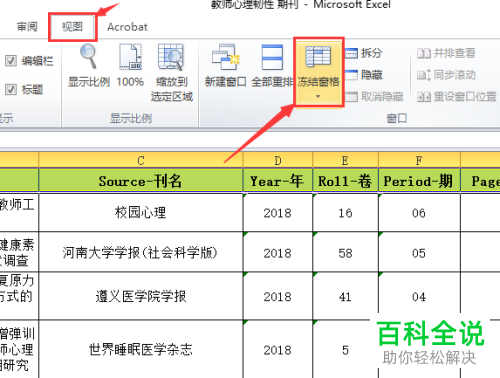
Task: Select cell 世界睡眠医学杂志
Action: point(141,349)
